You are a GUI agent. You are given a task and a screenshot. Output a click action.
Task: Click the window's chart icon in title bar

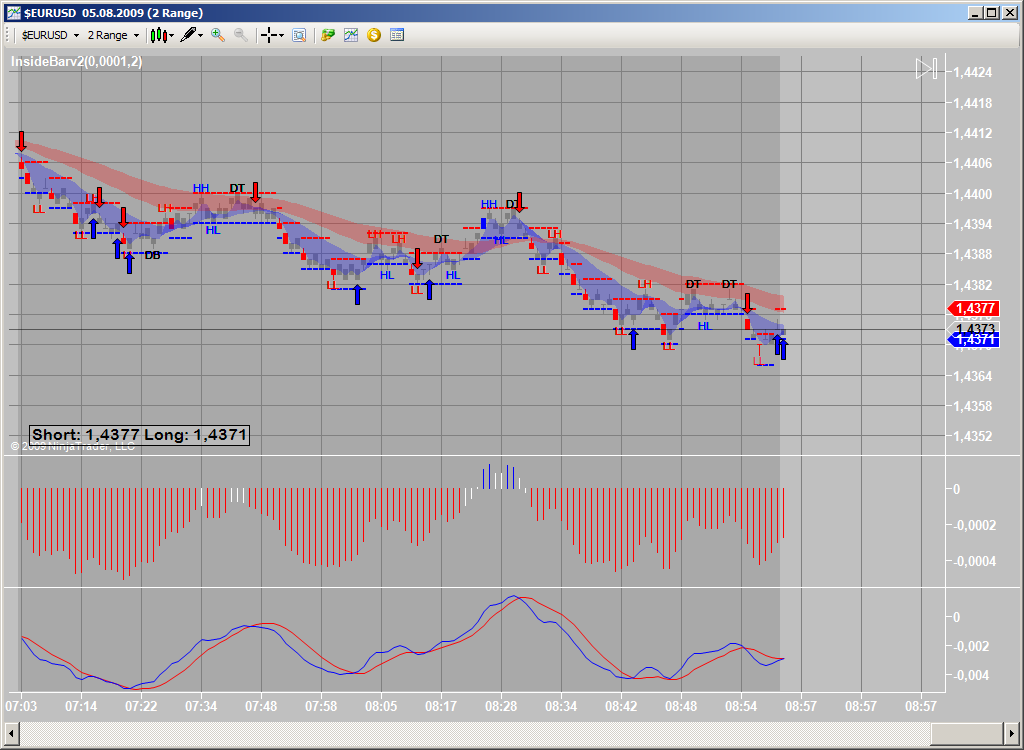pyautogui.click(x=13, y=12)
